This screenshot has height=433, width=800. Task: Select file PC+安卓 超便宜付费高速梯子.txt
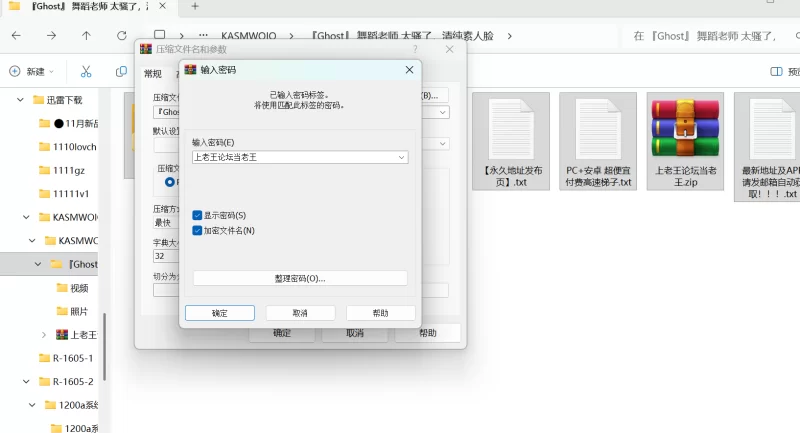[598, 141]
